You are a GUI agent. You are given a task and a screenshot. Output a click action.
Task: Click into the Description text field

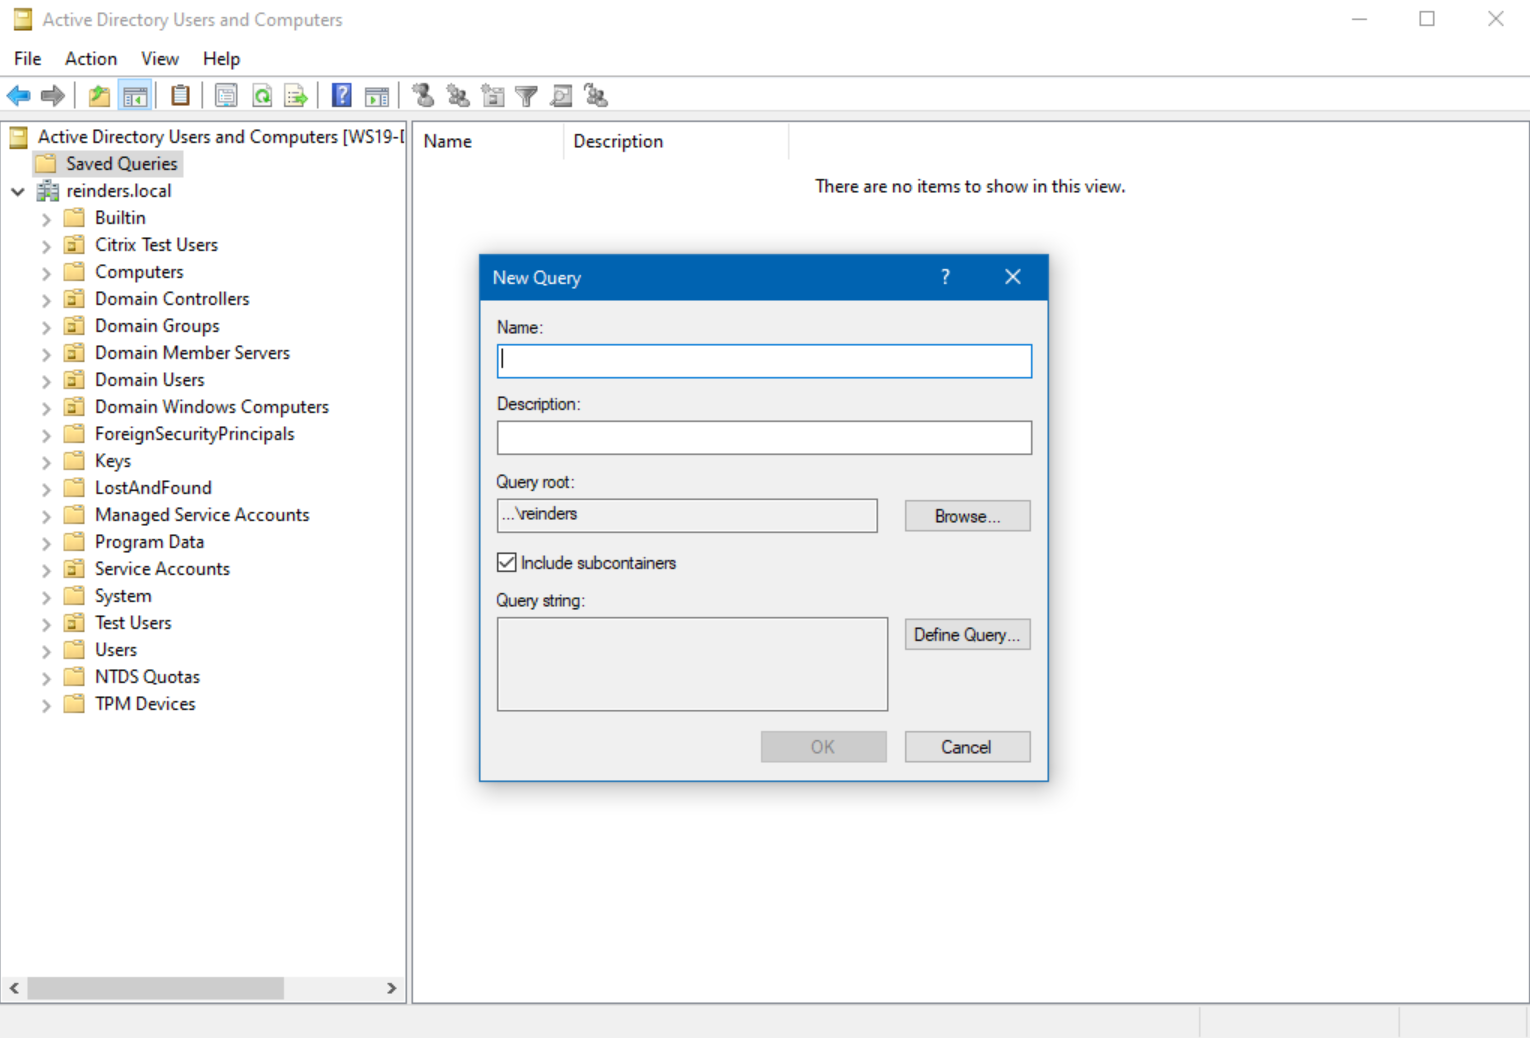click(x=763, y=438)
